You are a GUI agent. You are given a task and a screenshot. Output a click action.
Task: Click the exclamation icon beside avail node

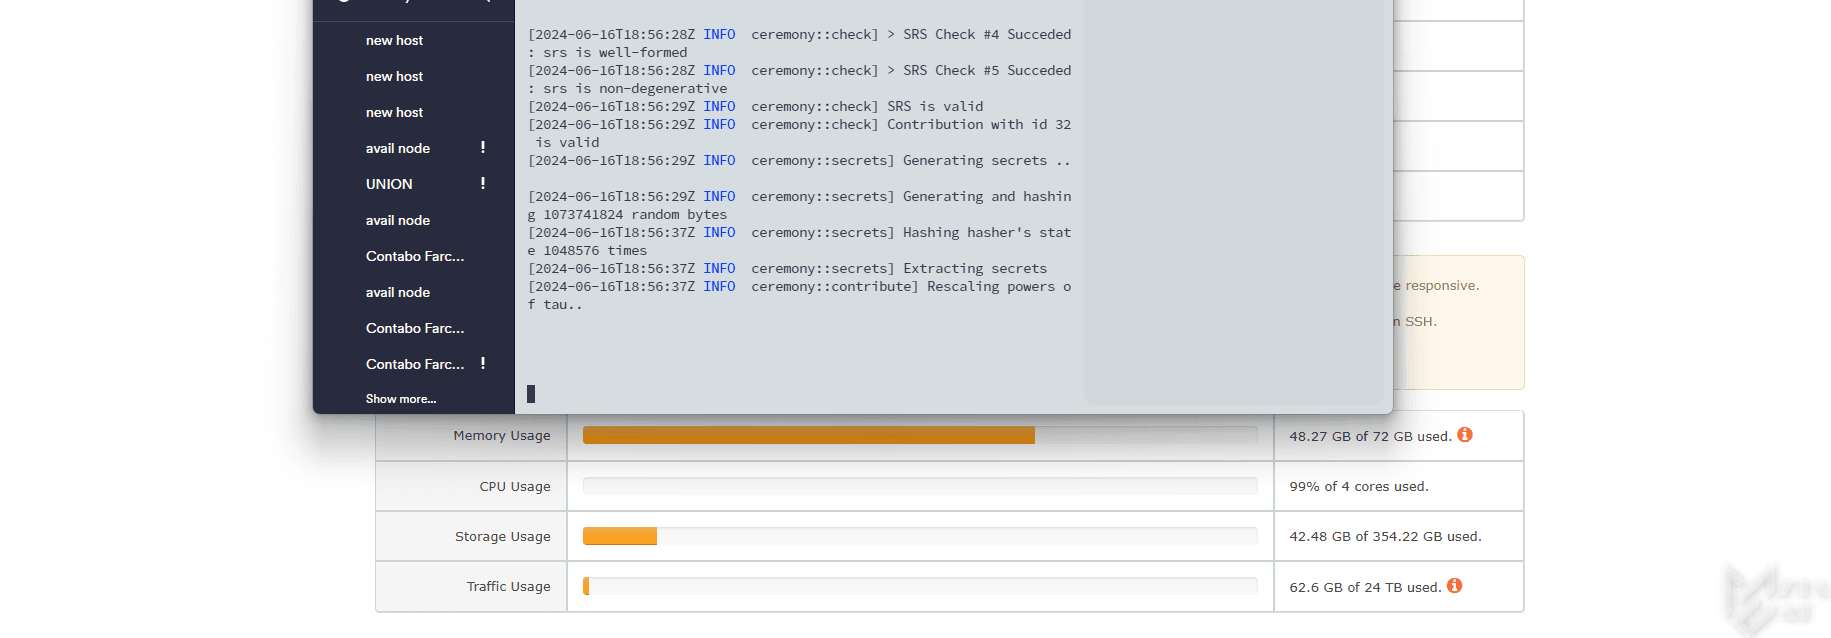483,148
